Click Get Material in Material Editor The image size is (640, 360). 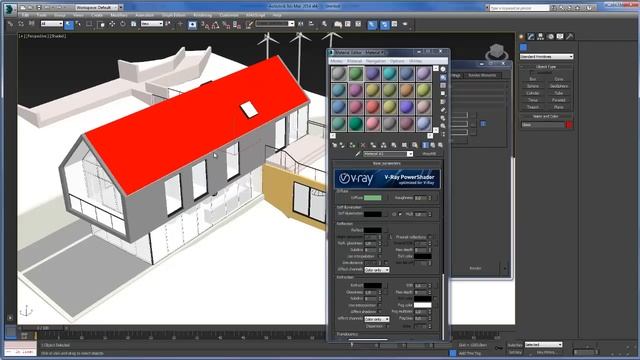(334, 145)
